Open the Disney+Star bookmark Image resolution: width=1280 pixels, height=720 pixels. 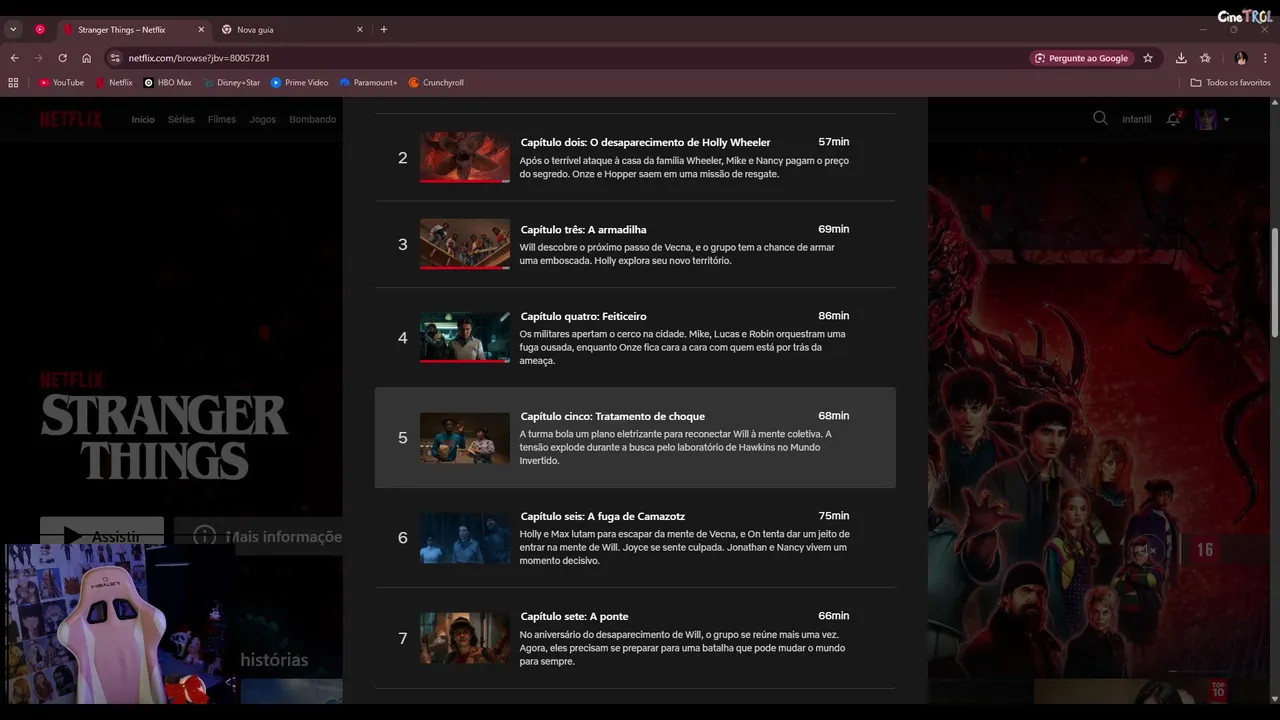(x=232, y=83)
